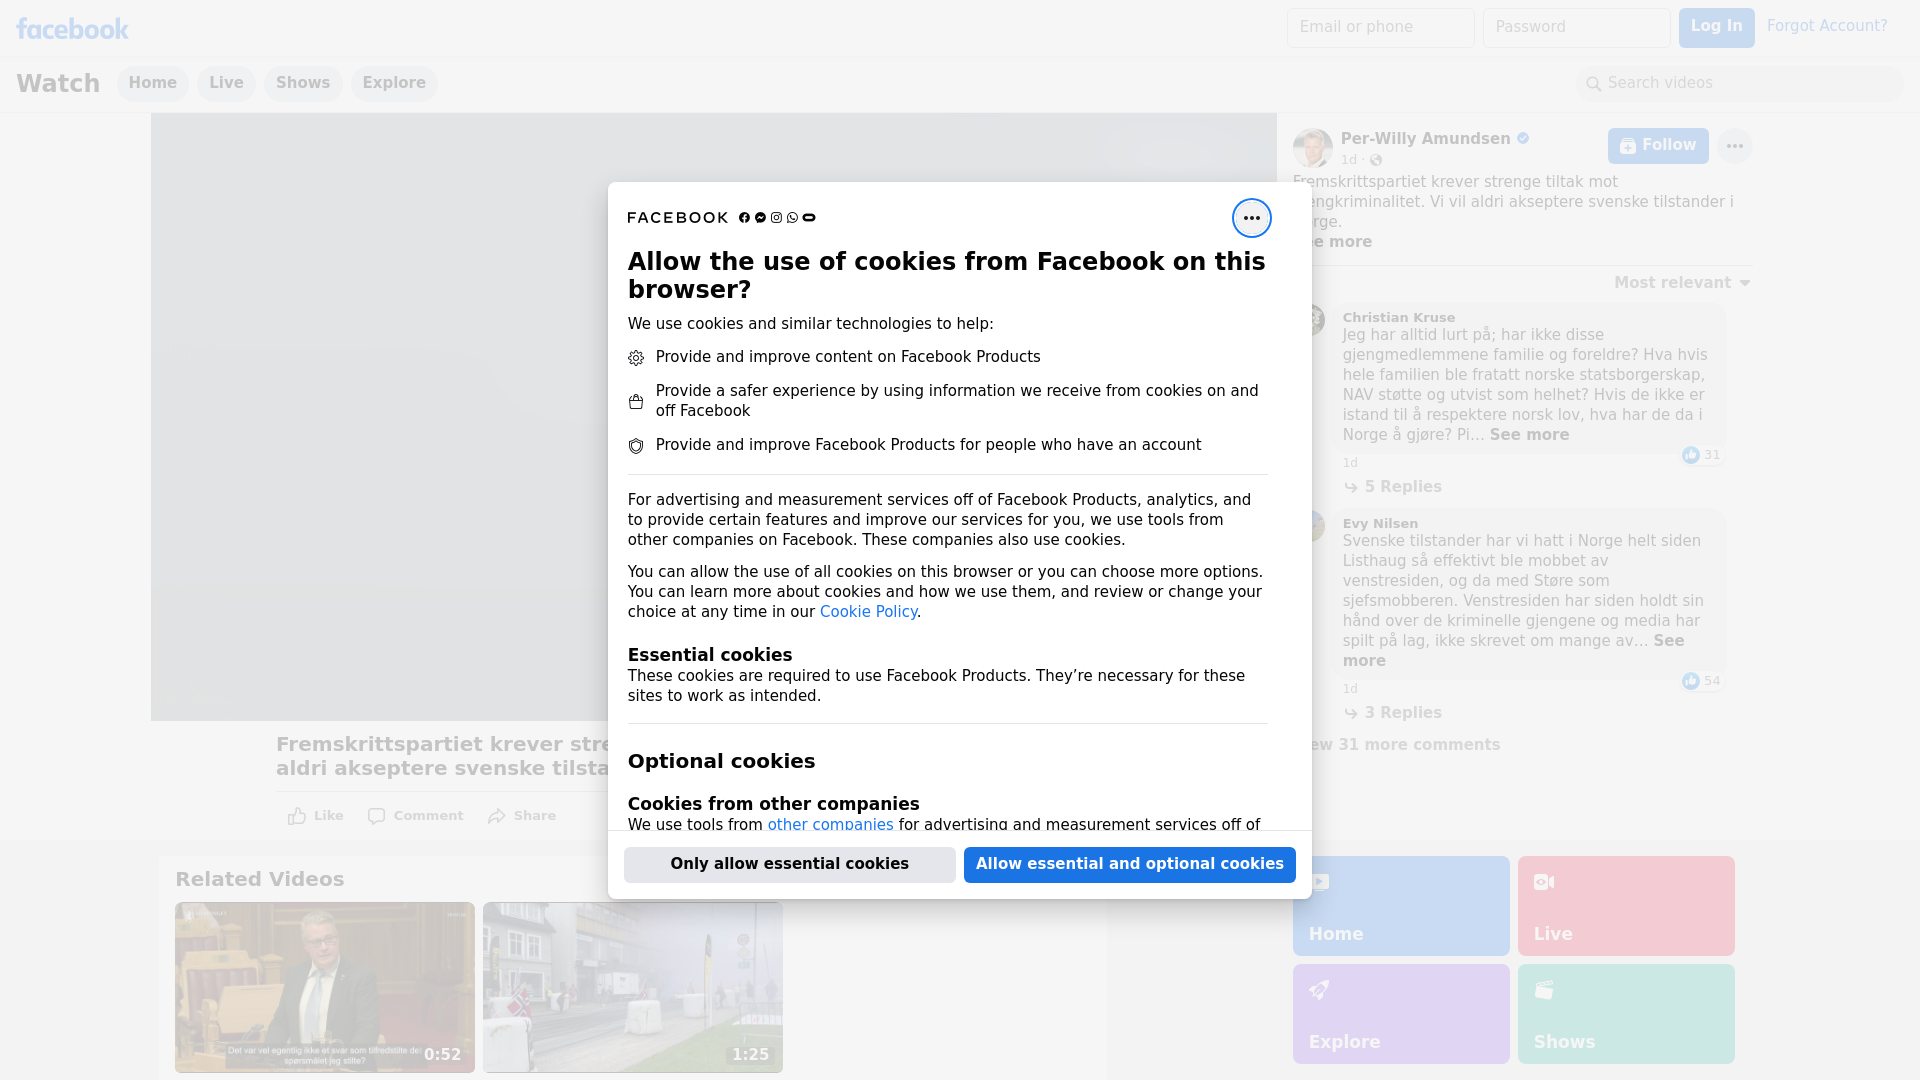1920x1080 pixels.
Task: Click the green Shows tile
Action: (x=1626, y=1014)
